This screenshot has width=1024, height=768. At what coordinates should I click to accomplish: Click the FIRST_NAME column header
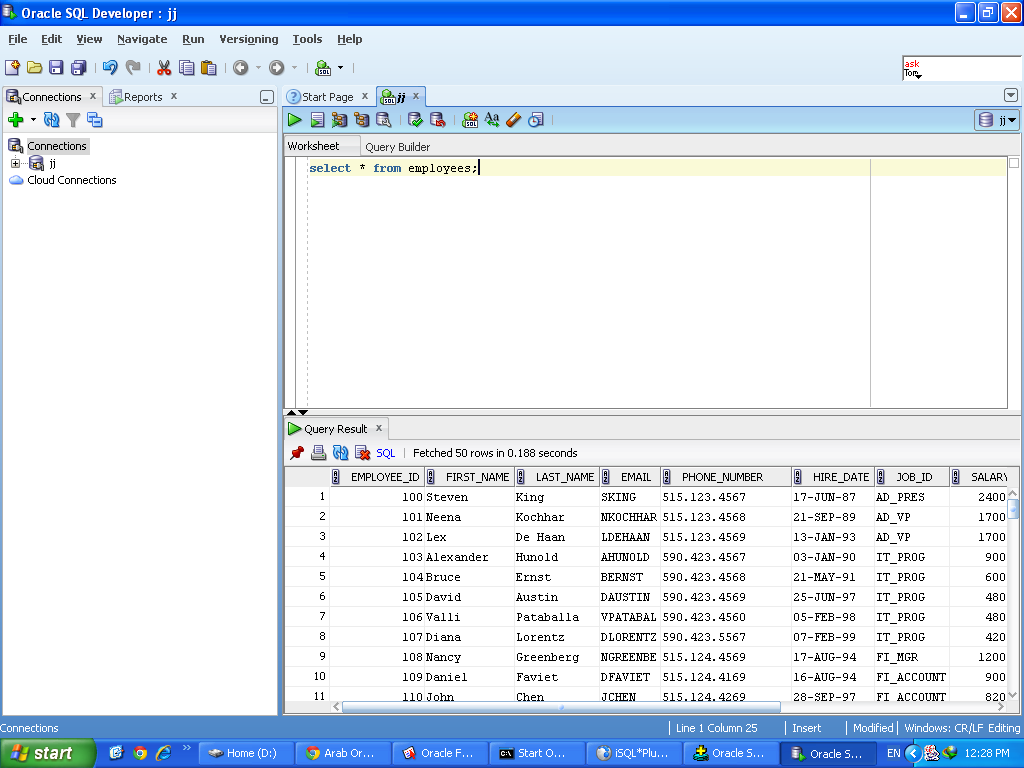click(477, 477)
